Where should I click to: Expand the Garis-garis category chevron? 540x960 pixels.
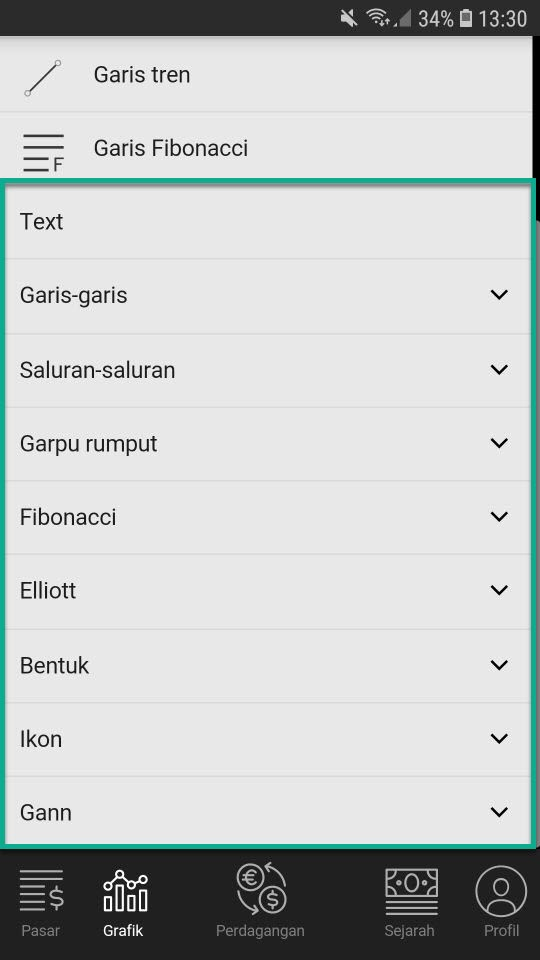click(x=500, y=294)
